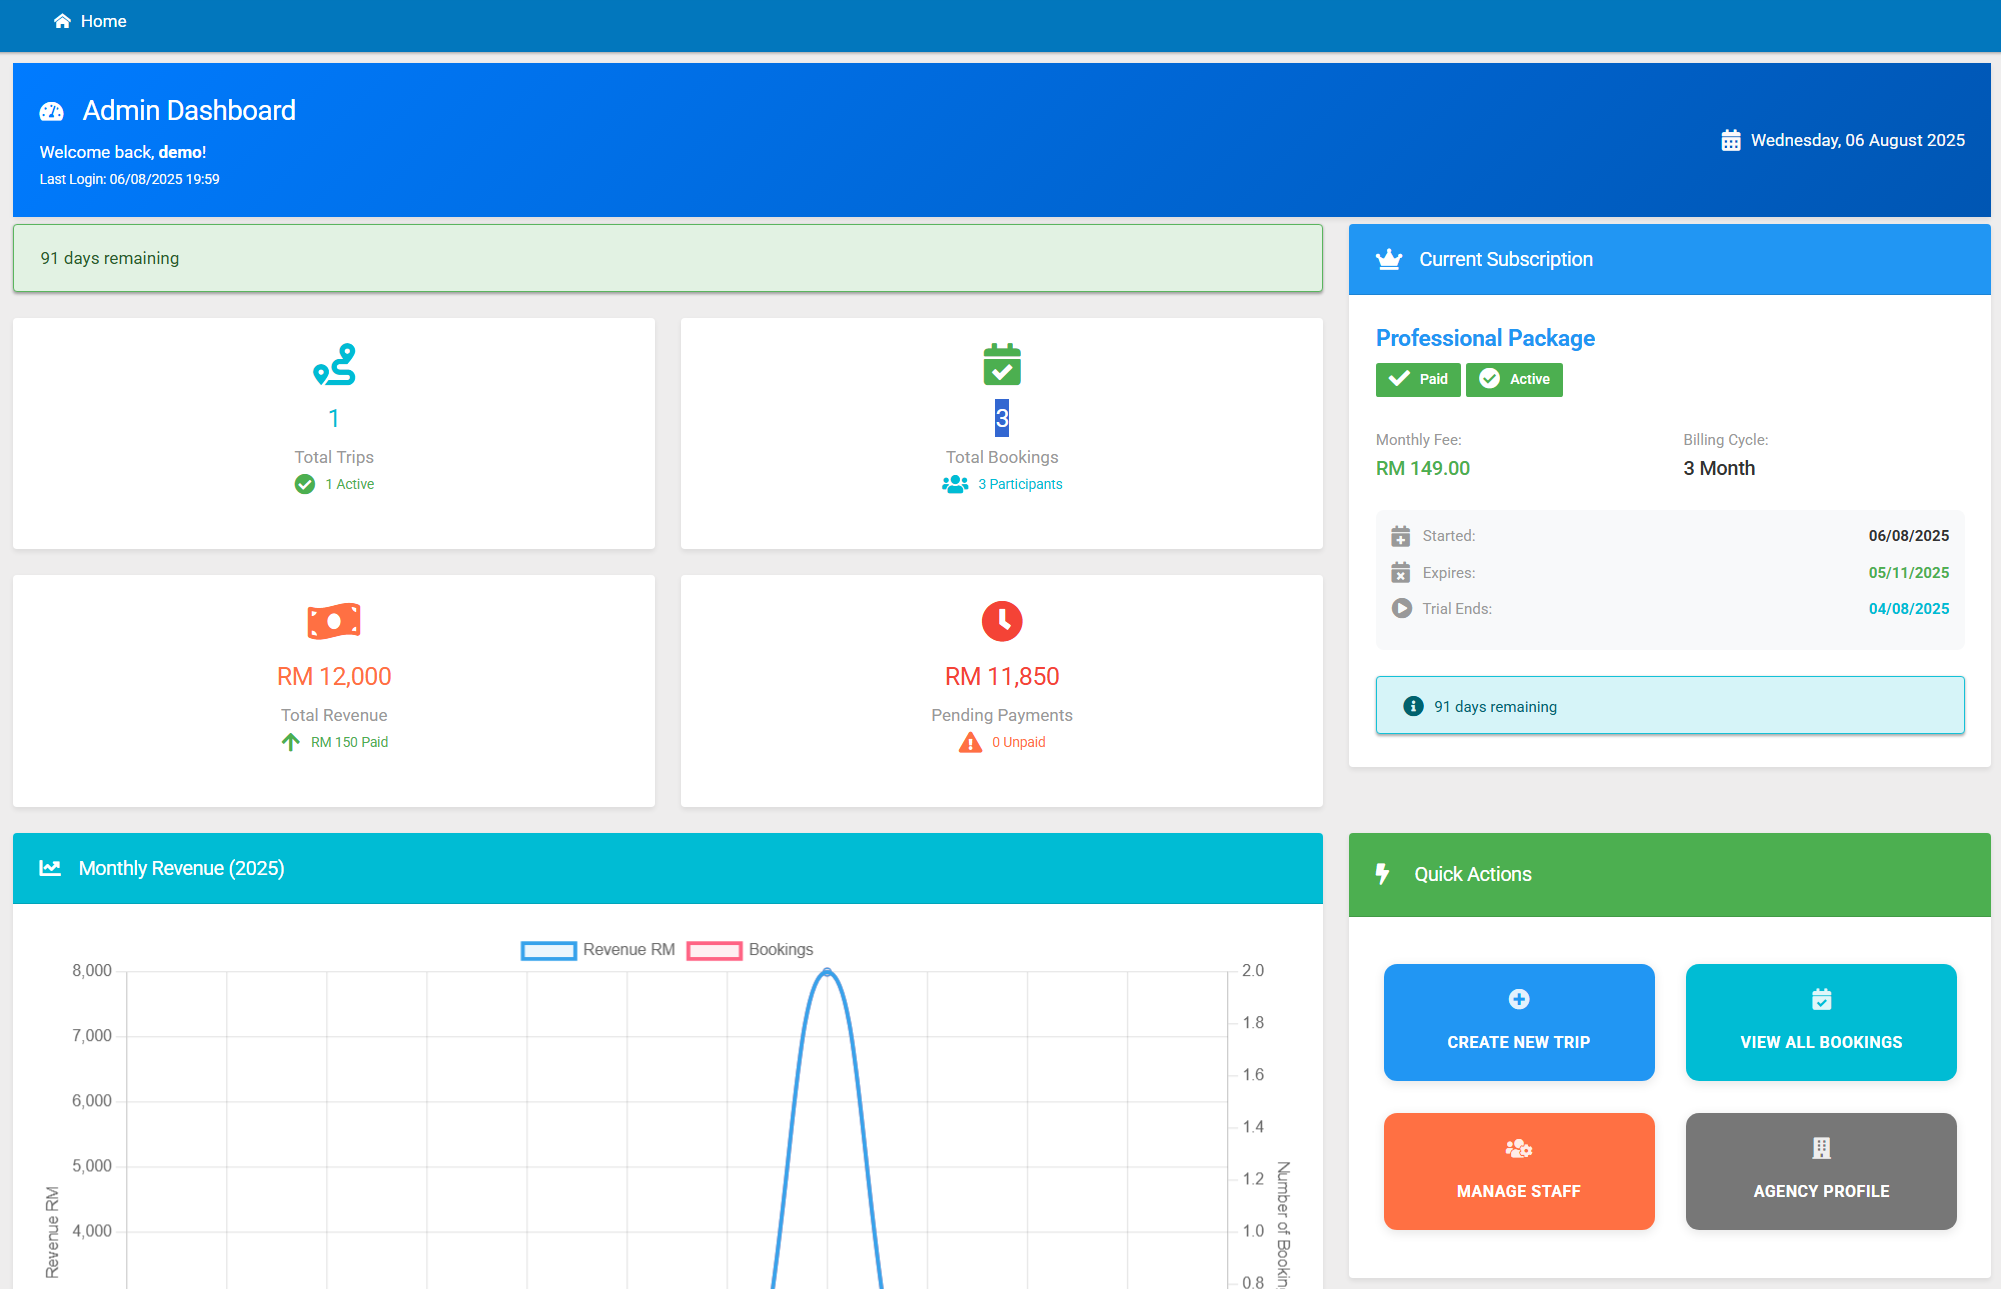
Task: Click the calendar-check icon above Total Bookings
Action: tap(1001, 365)
